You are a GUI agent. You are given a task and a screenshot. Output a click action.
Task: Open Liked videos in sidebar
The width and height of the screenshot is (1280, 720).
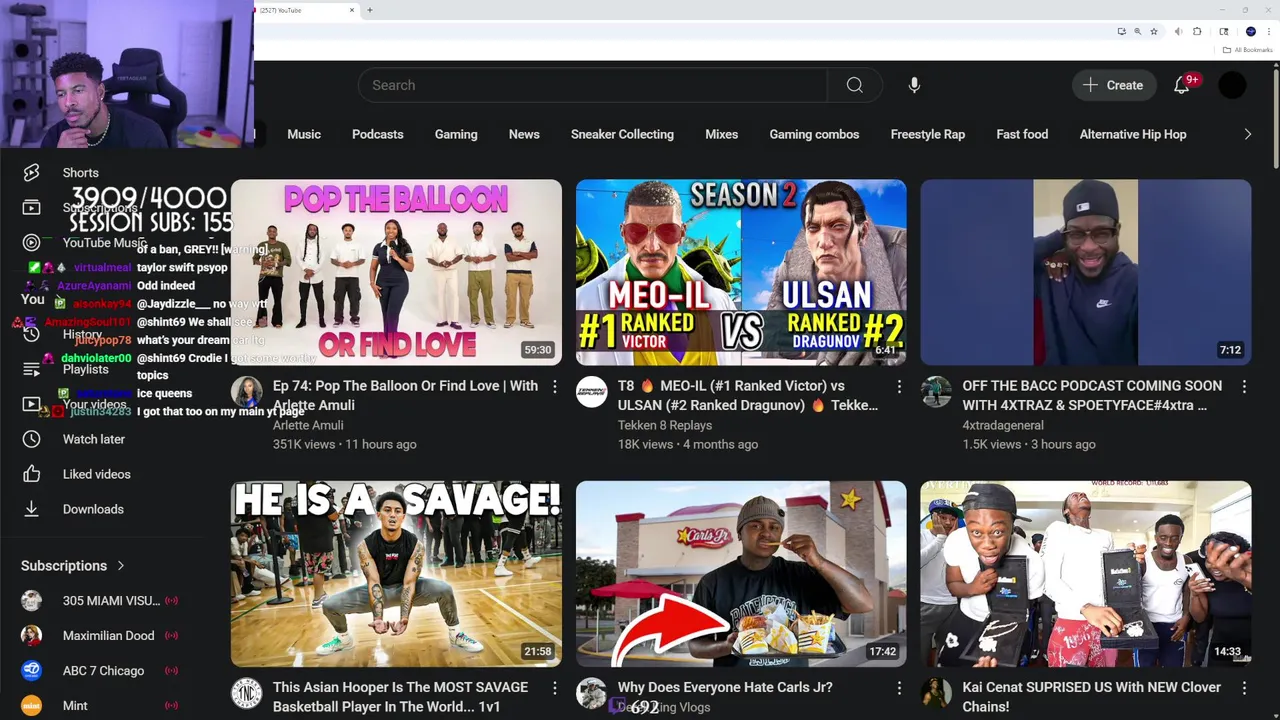(x=97, y=474)
